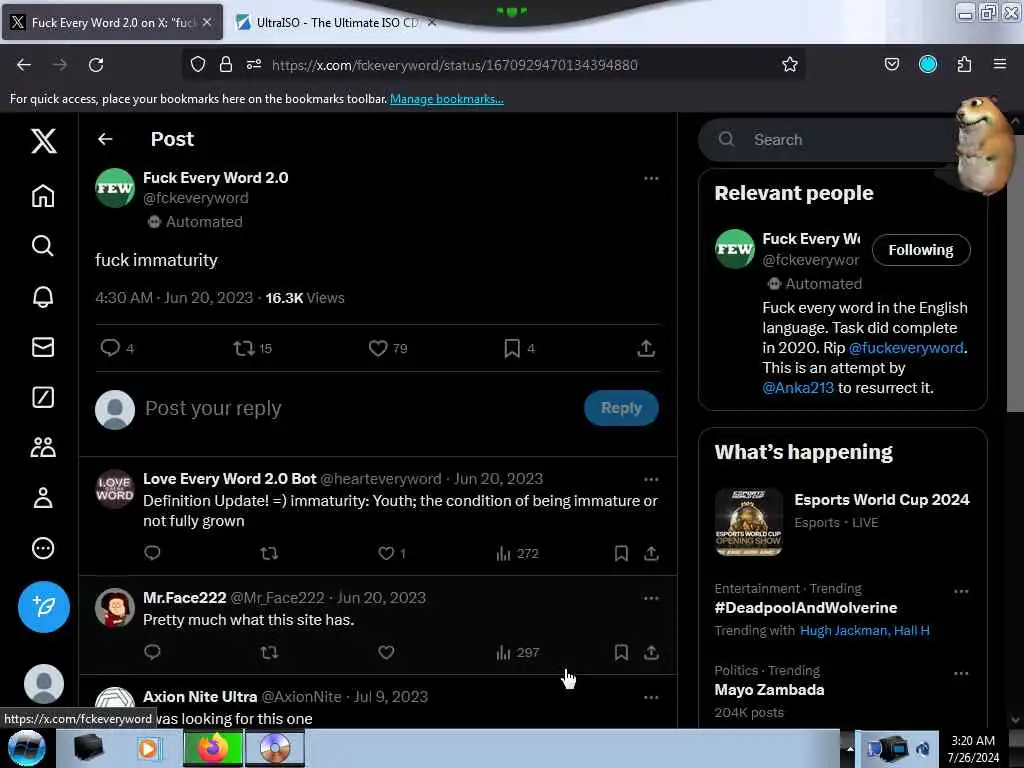View analytics of reply with 272 views
Image resolution: width=1024 pixels, height=768 pixels.
tap(517, 553)
